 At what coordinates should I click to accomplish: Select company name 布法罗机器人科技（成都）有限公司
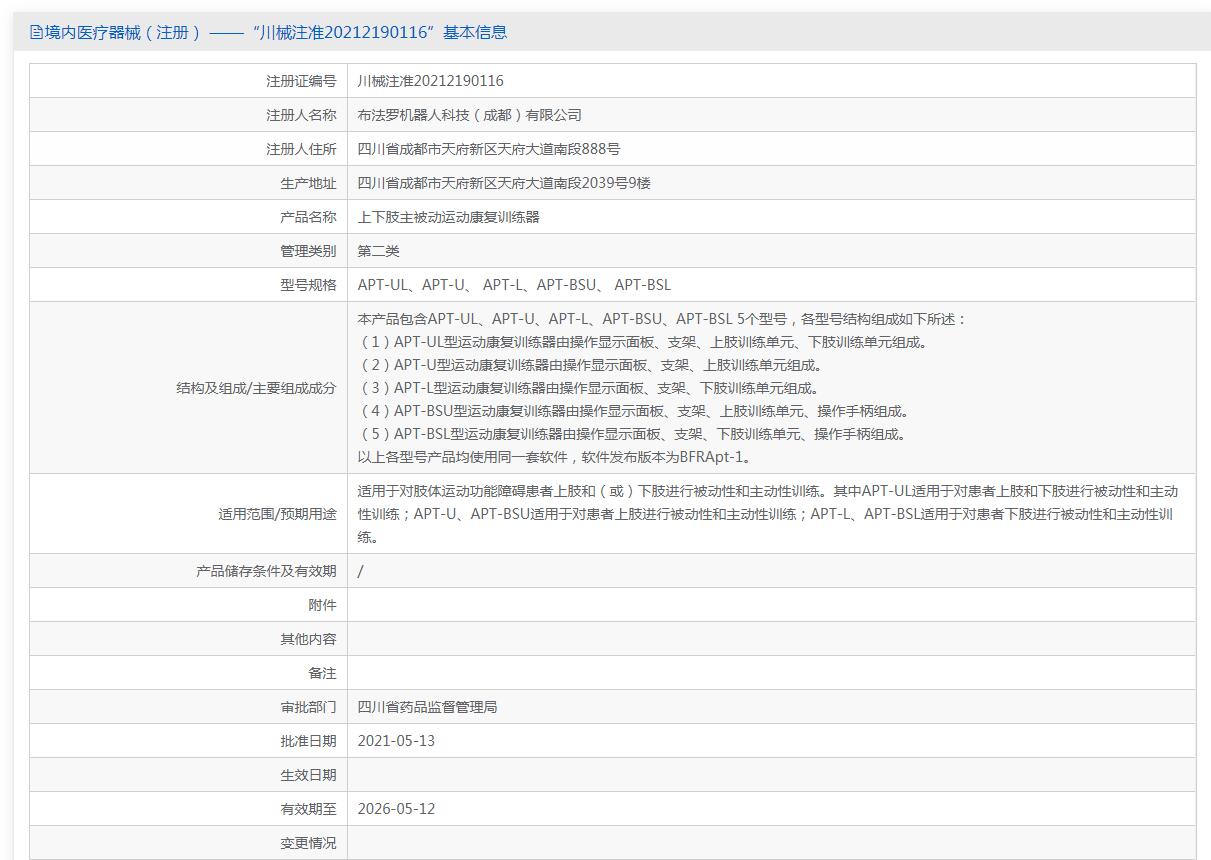pyautogui.click(x=470, y=115)
